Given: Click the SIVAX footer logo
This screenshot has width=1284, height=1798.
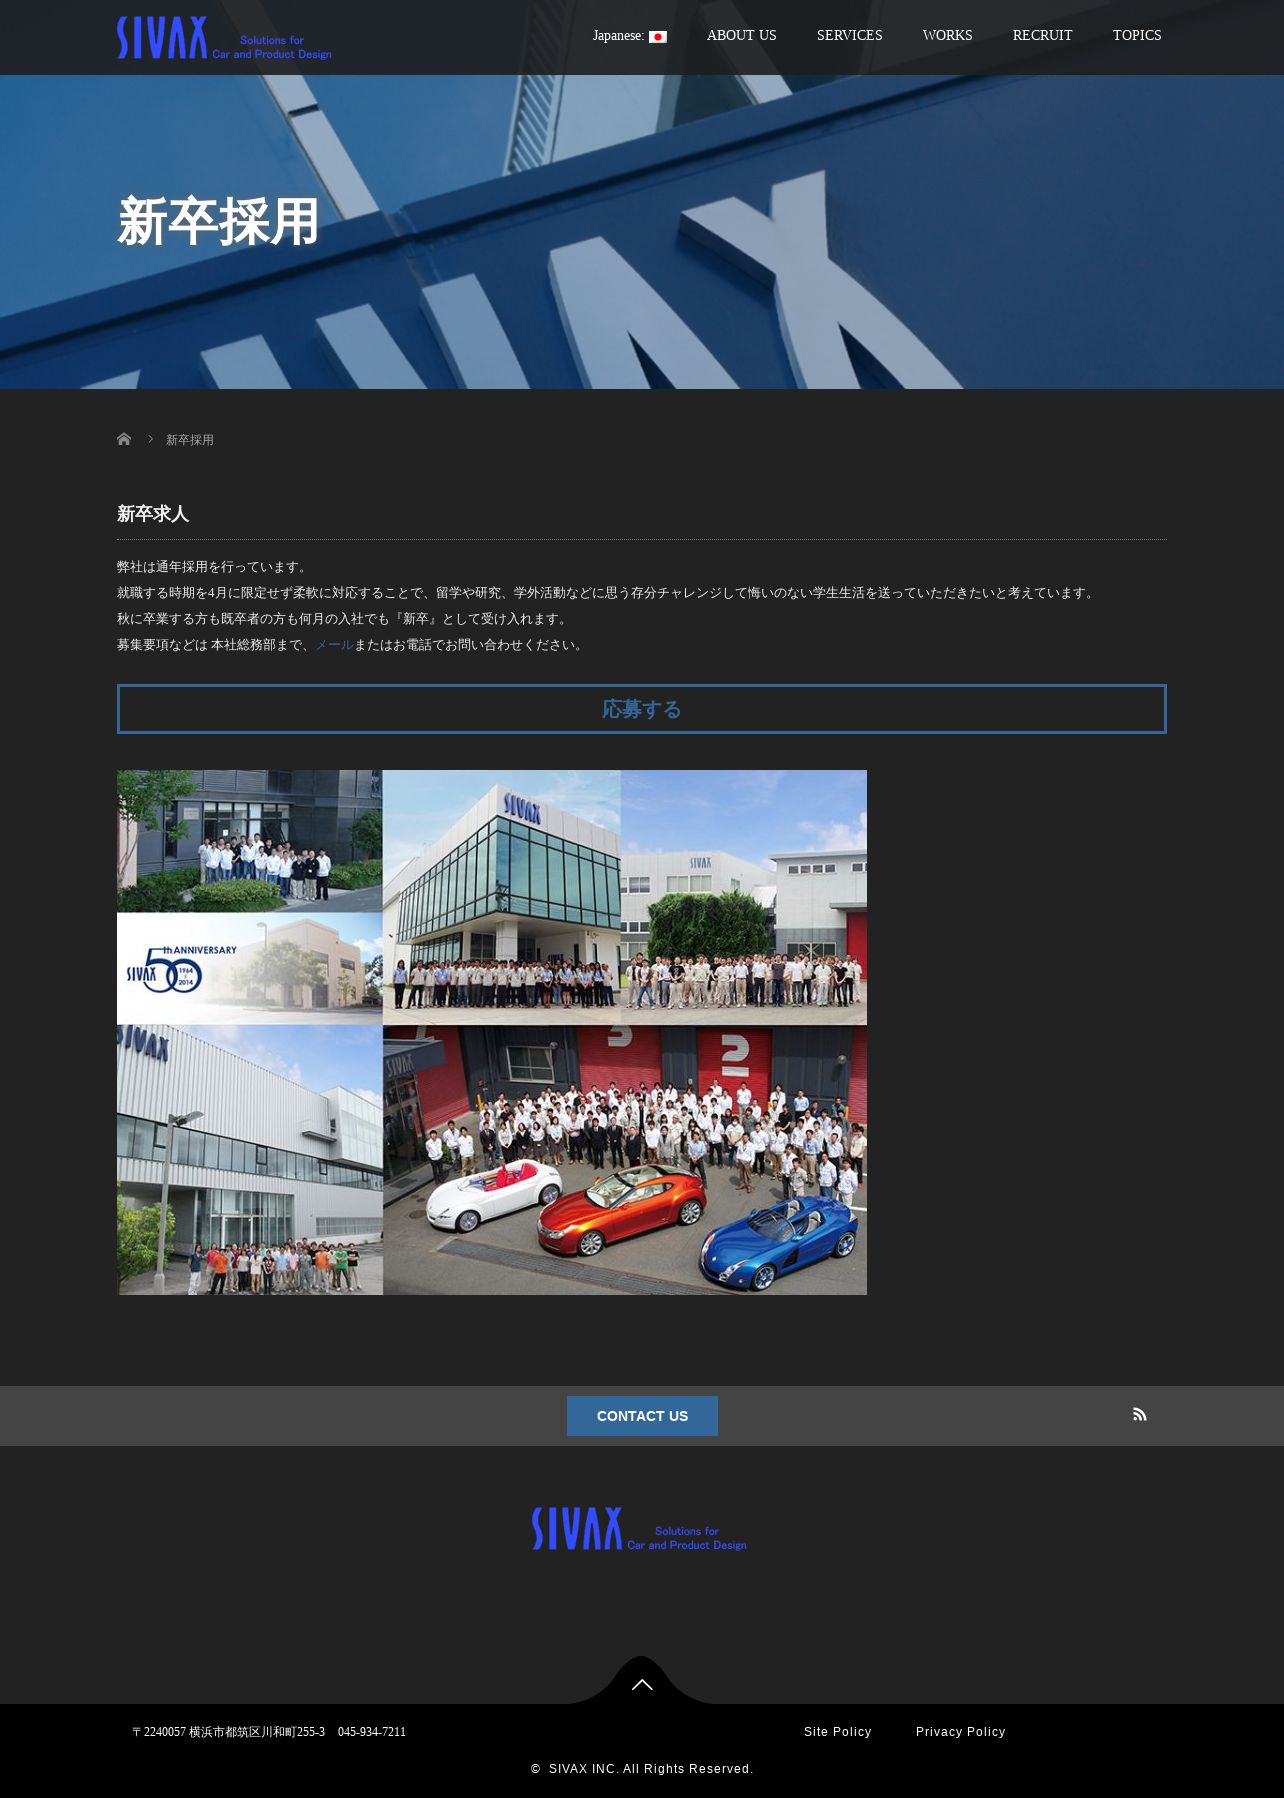Looking at the screenshot, I should pyautogui.click(x=639, y=1529).
